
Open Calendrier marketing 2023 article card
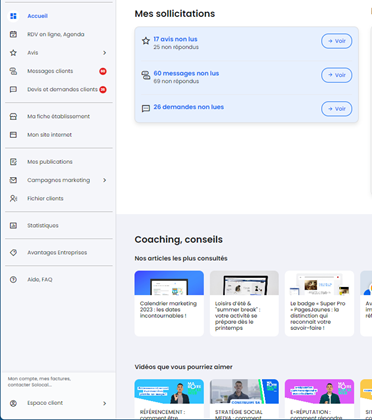click(x=169, y=303)
